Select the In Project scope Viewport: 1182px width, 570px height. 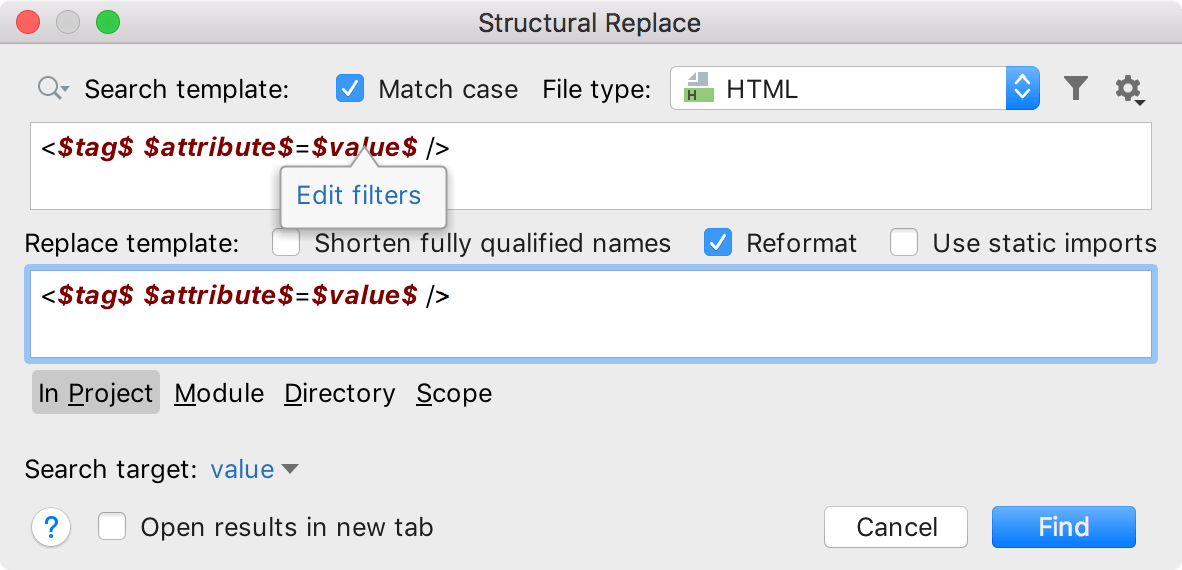pos(96,393)
